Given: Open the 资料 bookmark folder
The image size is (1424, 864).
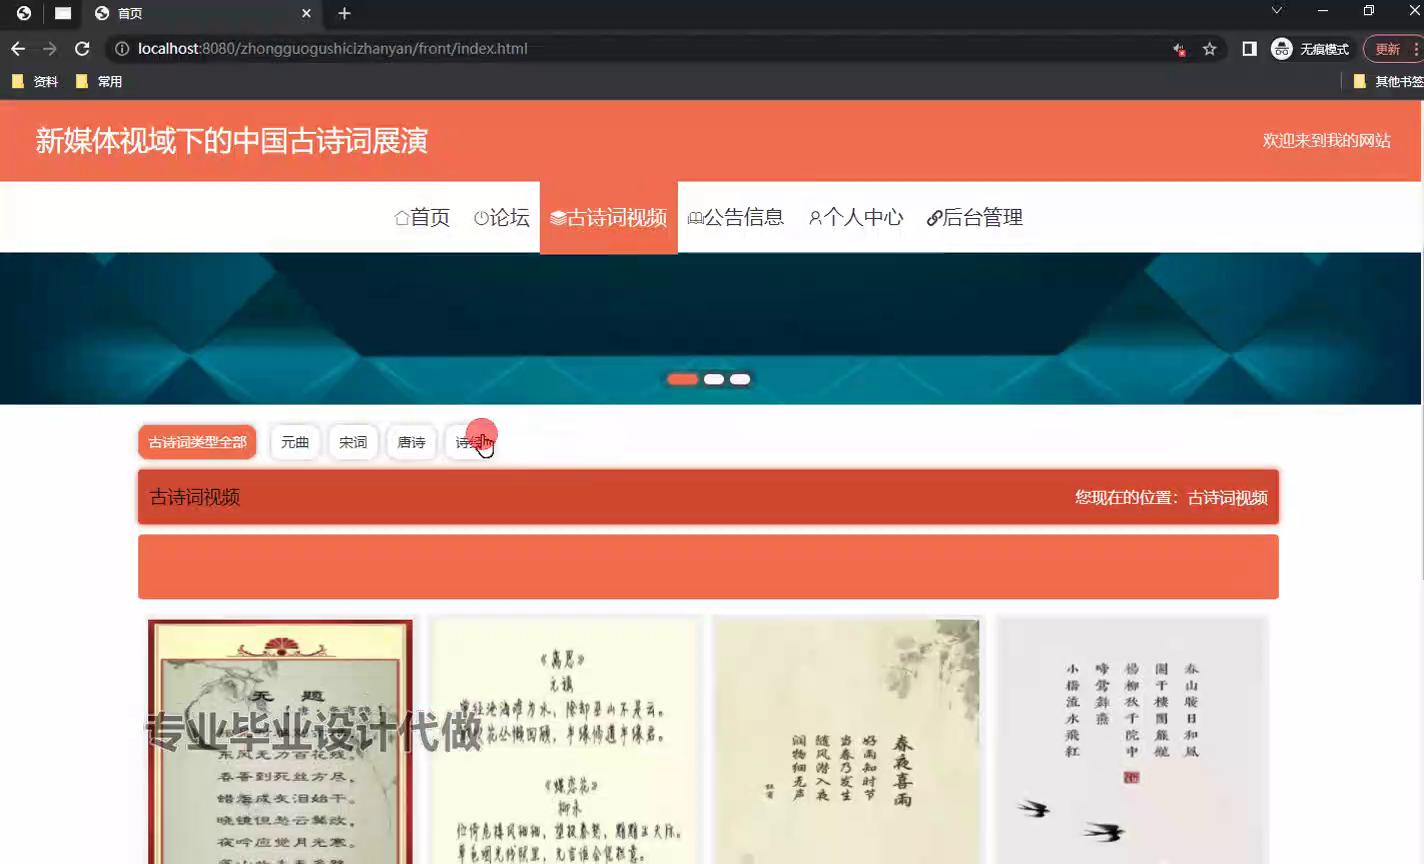Looking at the screenshot, I should [35, 81].
